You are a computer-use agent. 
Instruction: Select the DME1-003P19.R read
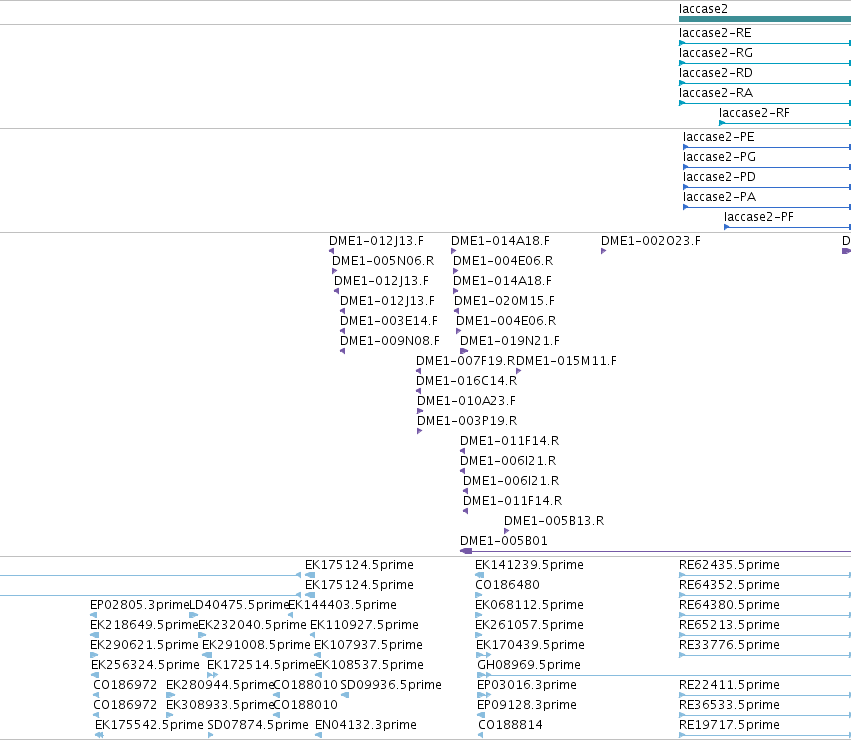click(467, 421)
